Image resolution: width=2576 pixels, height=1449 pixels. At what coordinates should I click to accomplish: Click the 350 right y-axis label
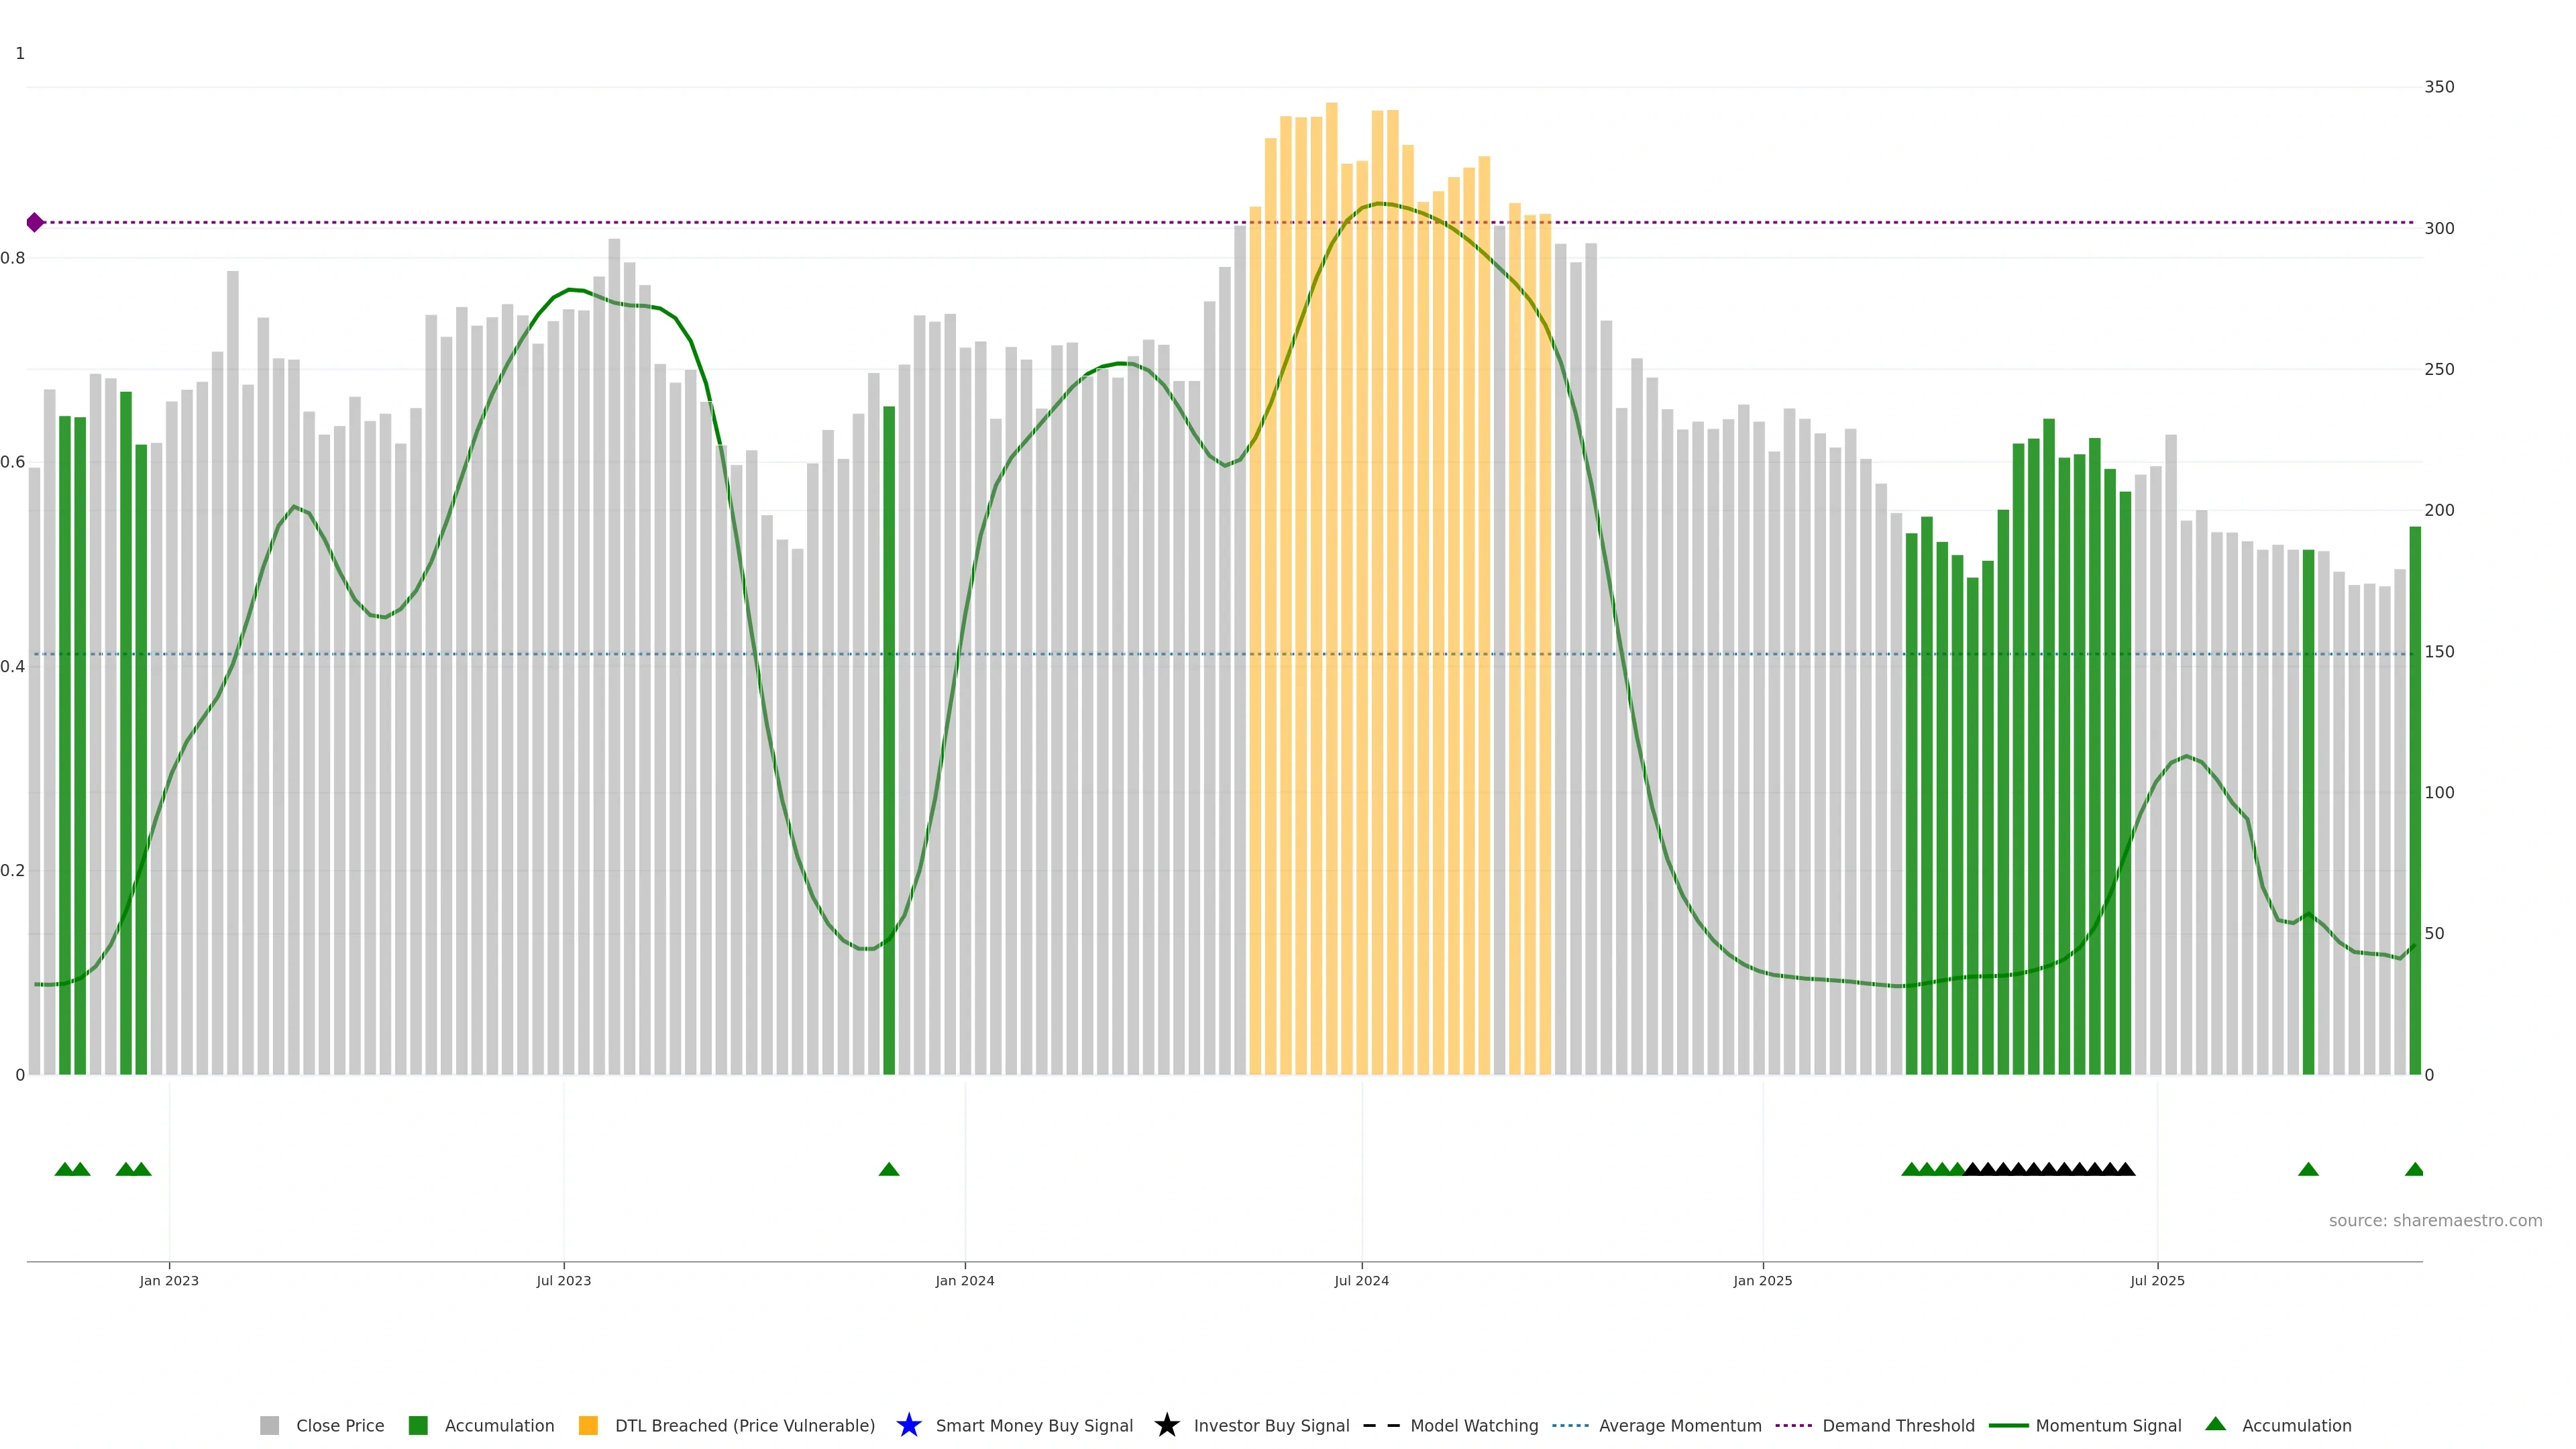point(2439,87)
